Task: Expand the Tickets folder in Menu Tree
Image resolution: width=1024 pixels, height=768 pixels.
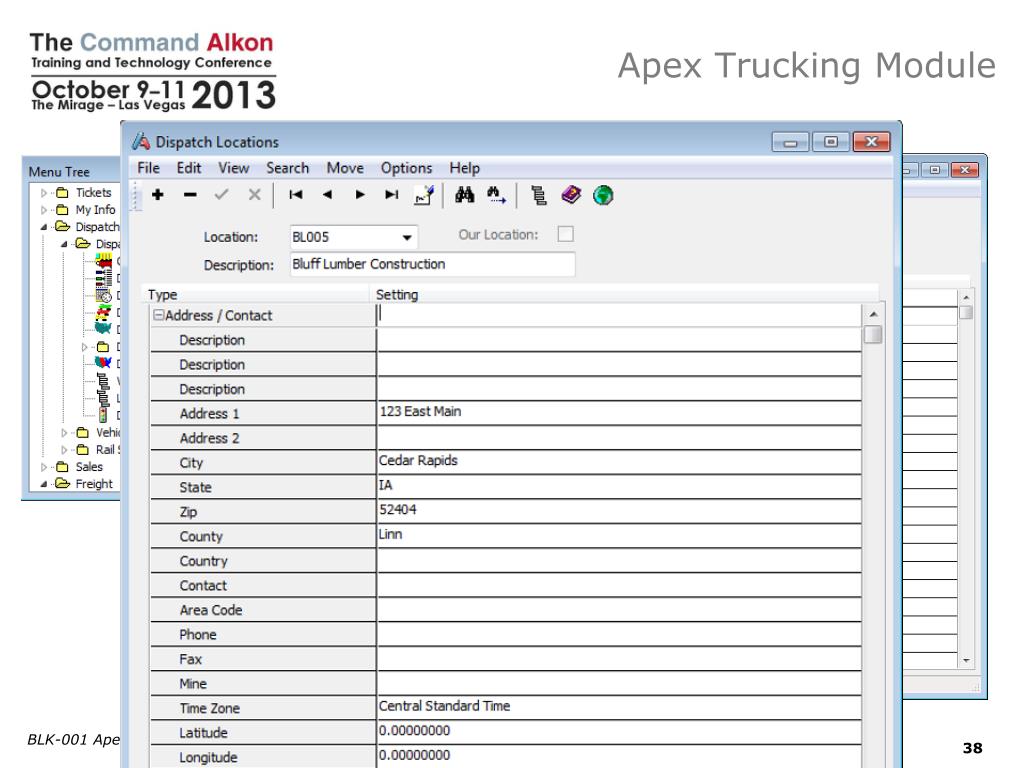Action: [x=44, y=193]
